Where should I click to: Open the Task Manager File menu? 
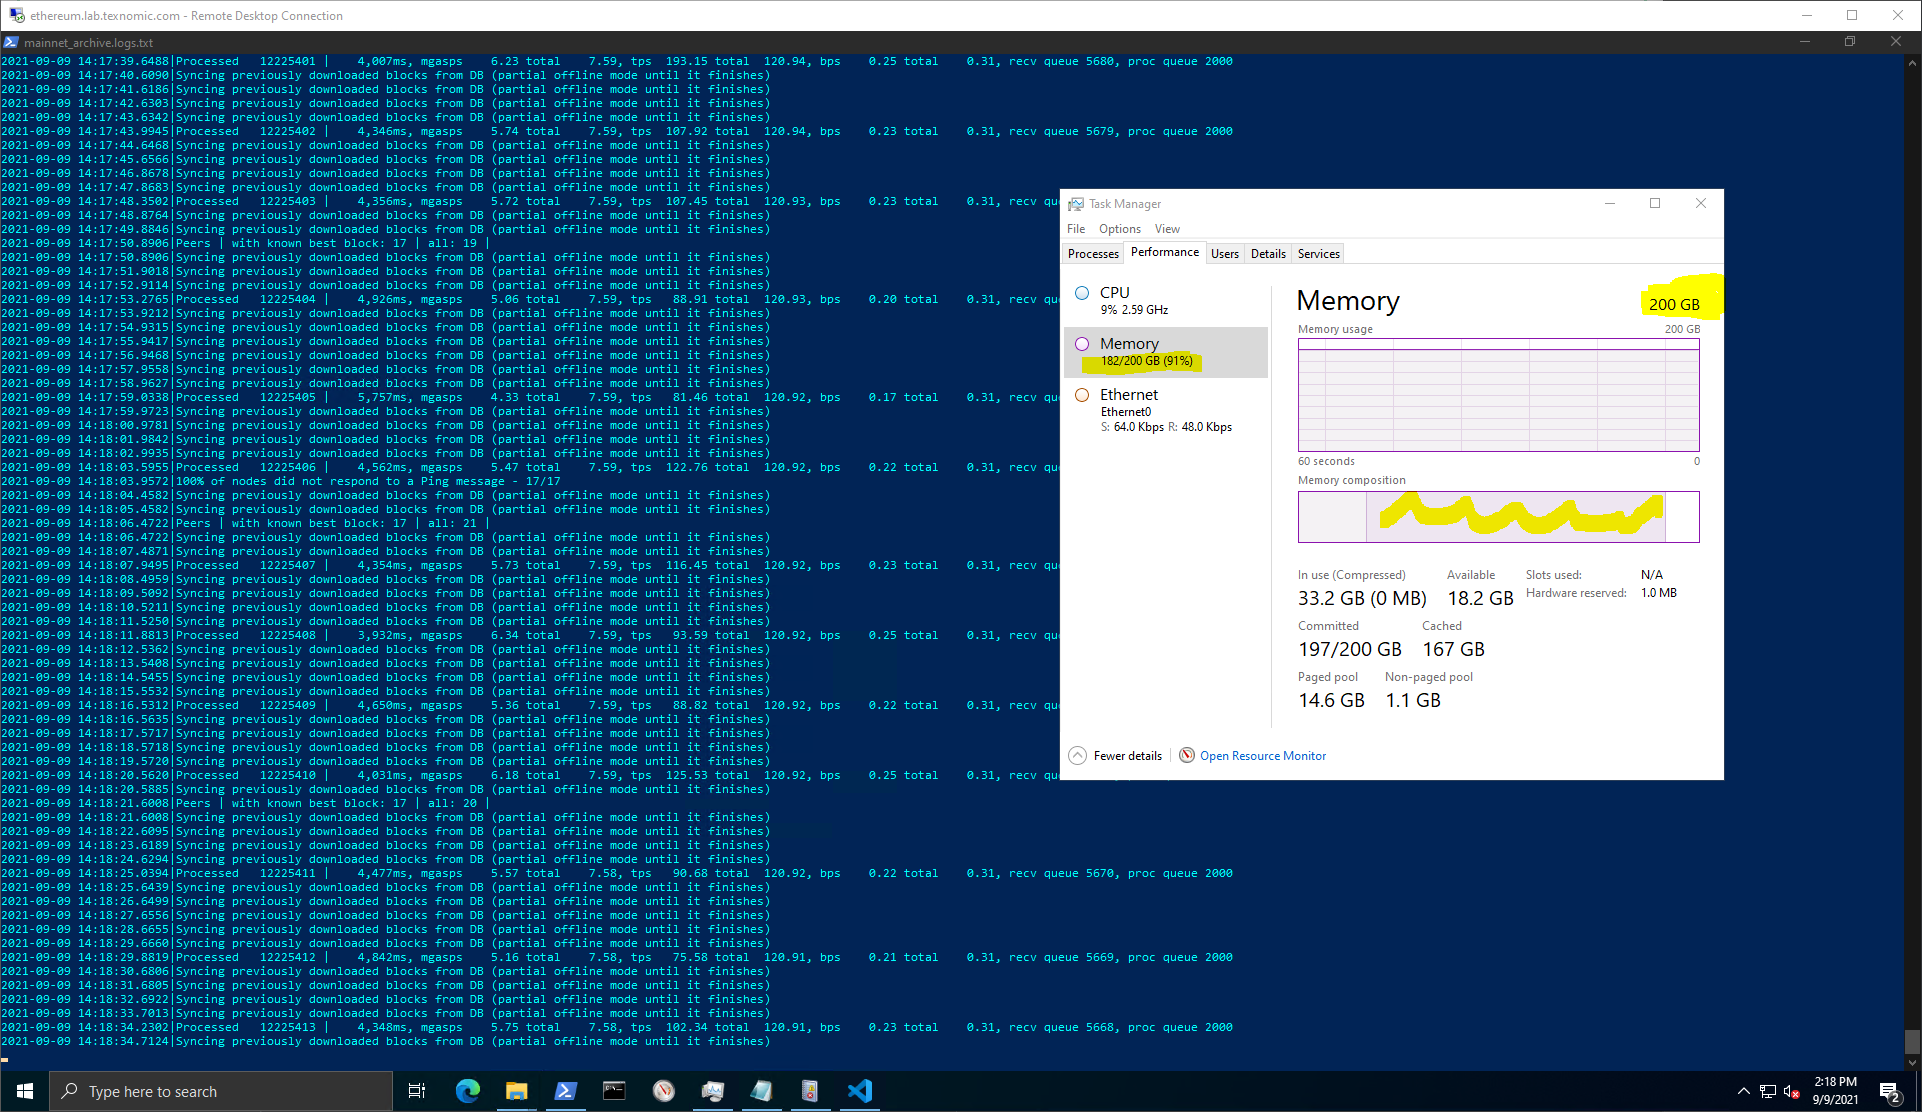[x=1076, y=229]
